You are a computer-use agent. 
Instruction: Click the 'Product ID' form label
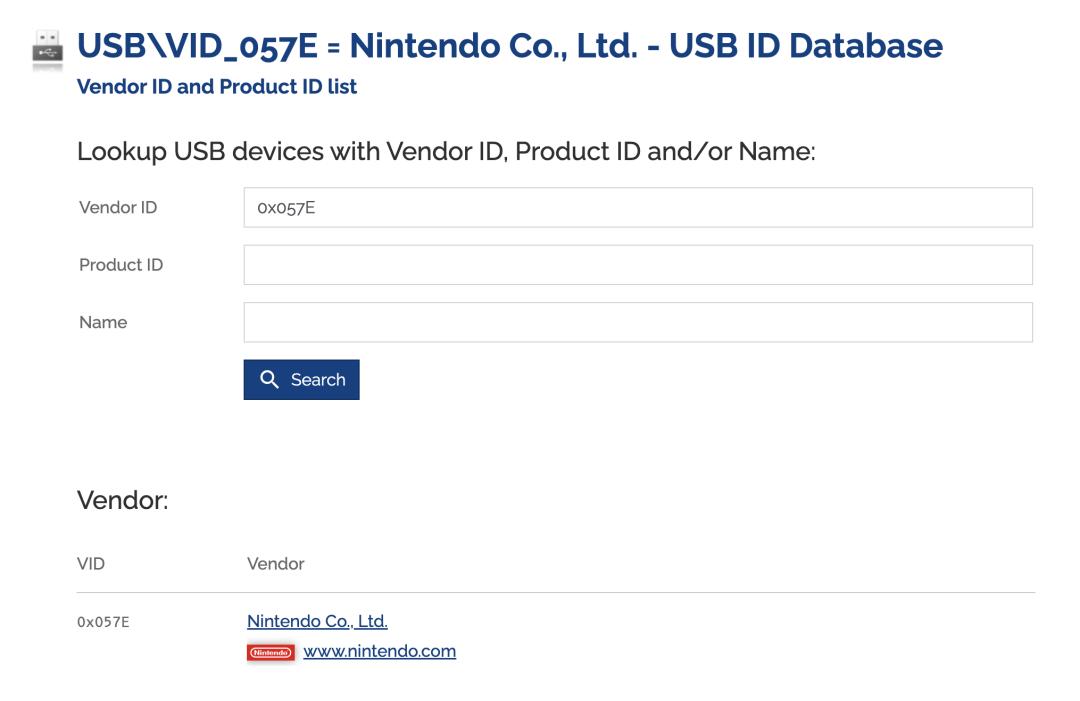click(121, 265)
